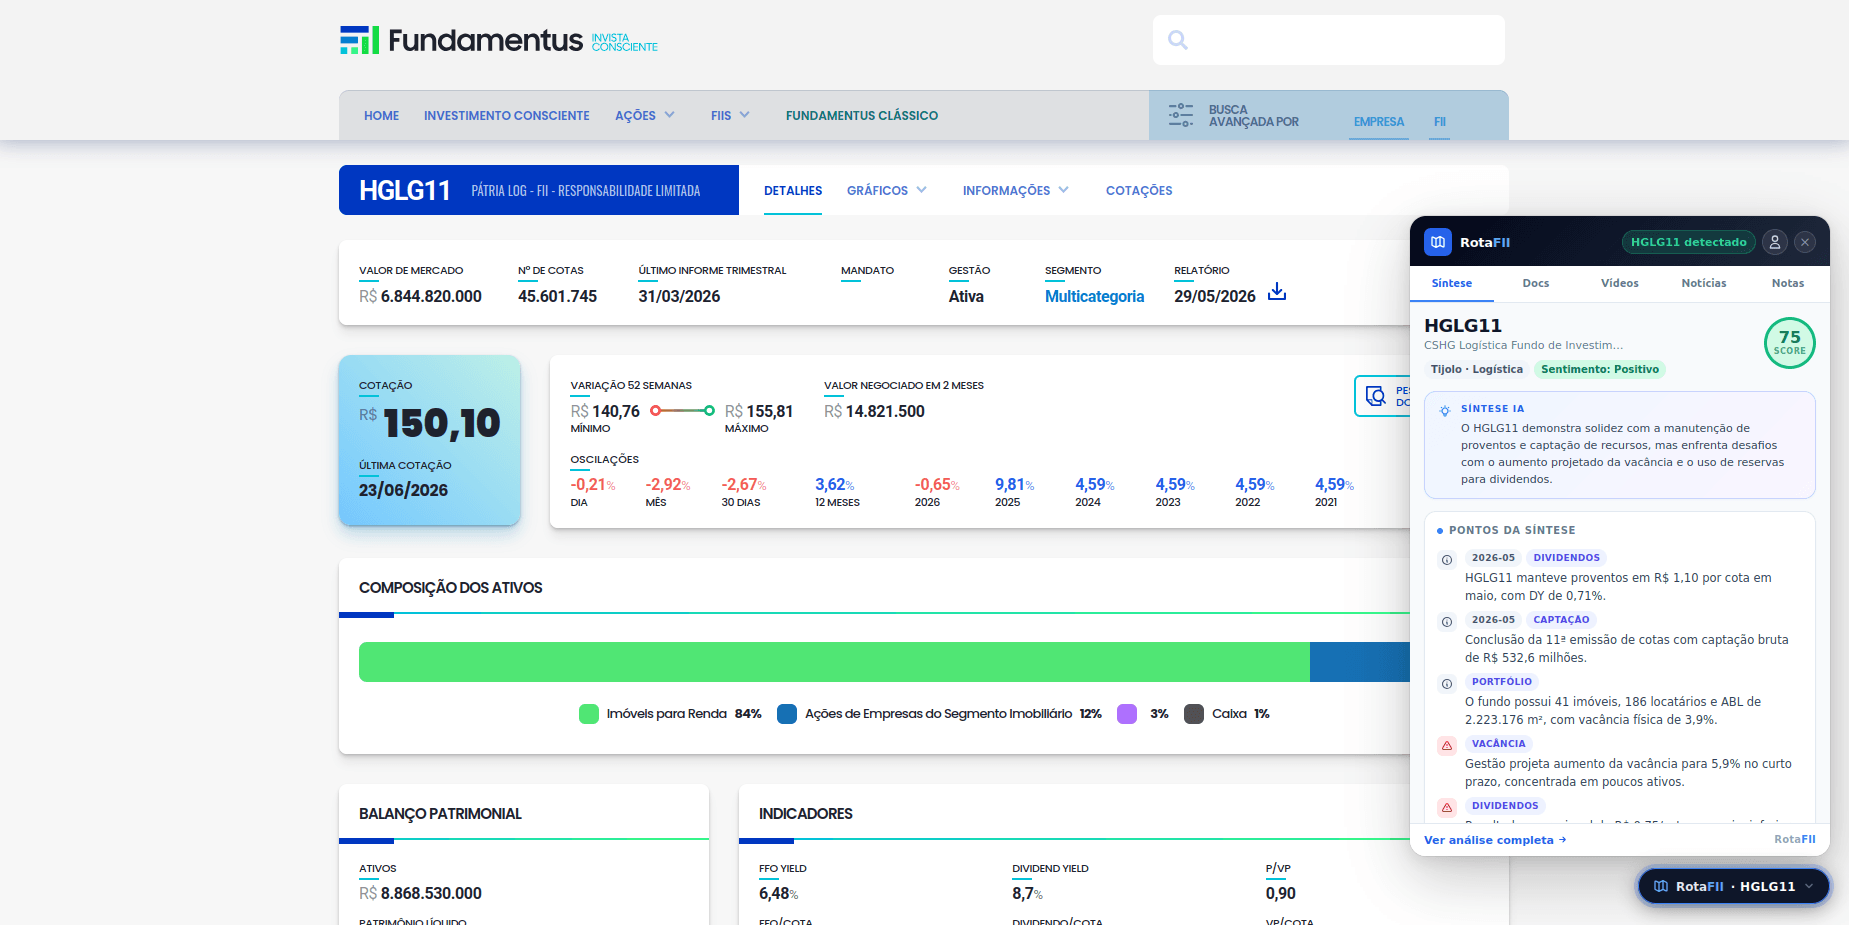
Task: Click the blue Ações de Empresas legend swatch
Action: tap(787, 714)
